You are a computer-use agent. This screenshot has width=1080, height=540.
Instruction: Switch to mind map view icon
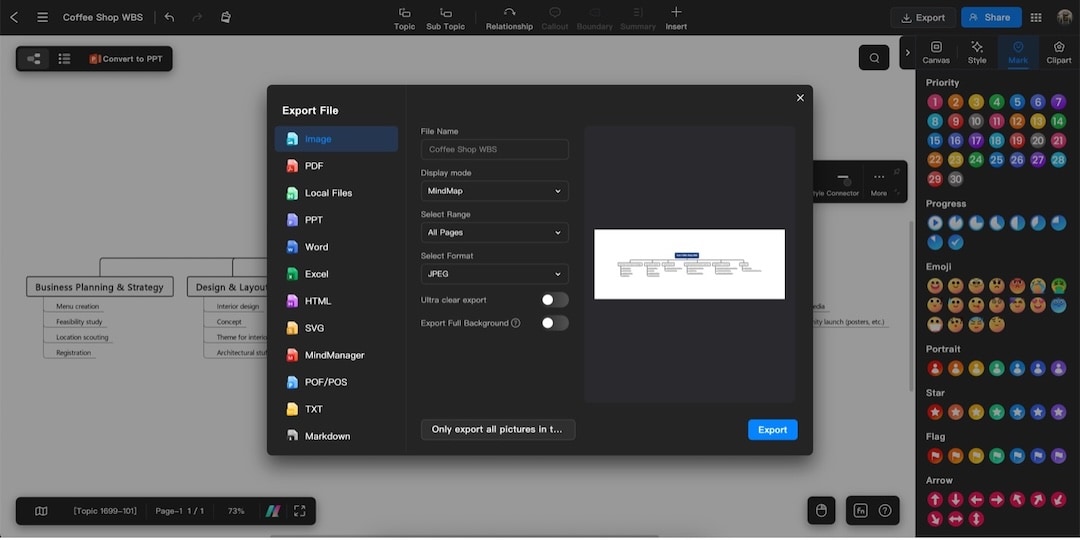pos(33,59)
